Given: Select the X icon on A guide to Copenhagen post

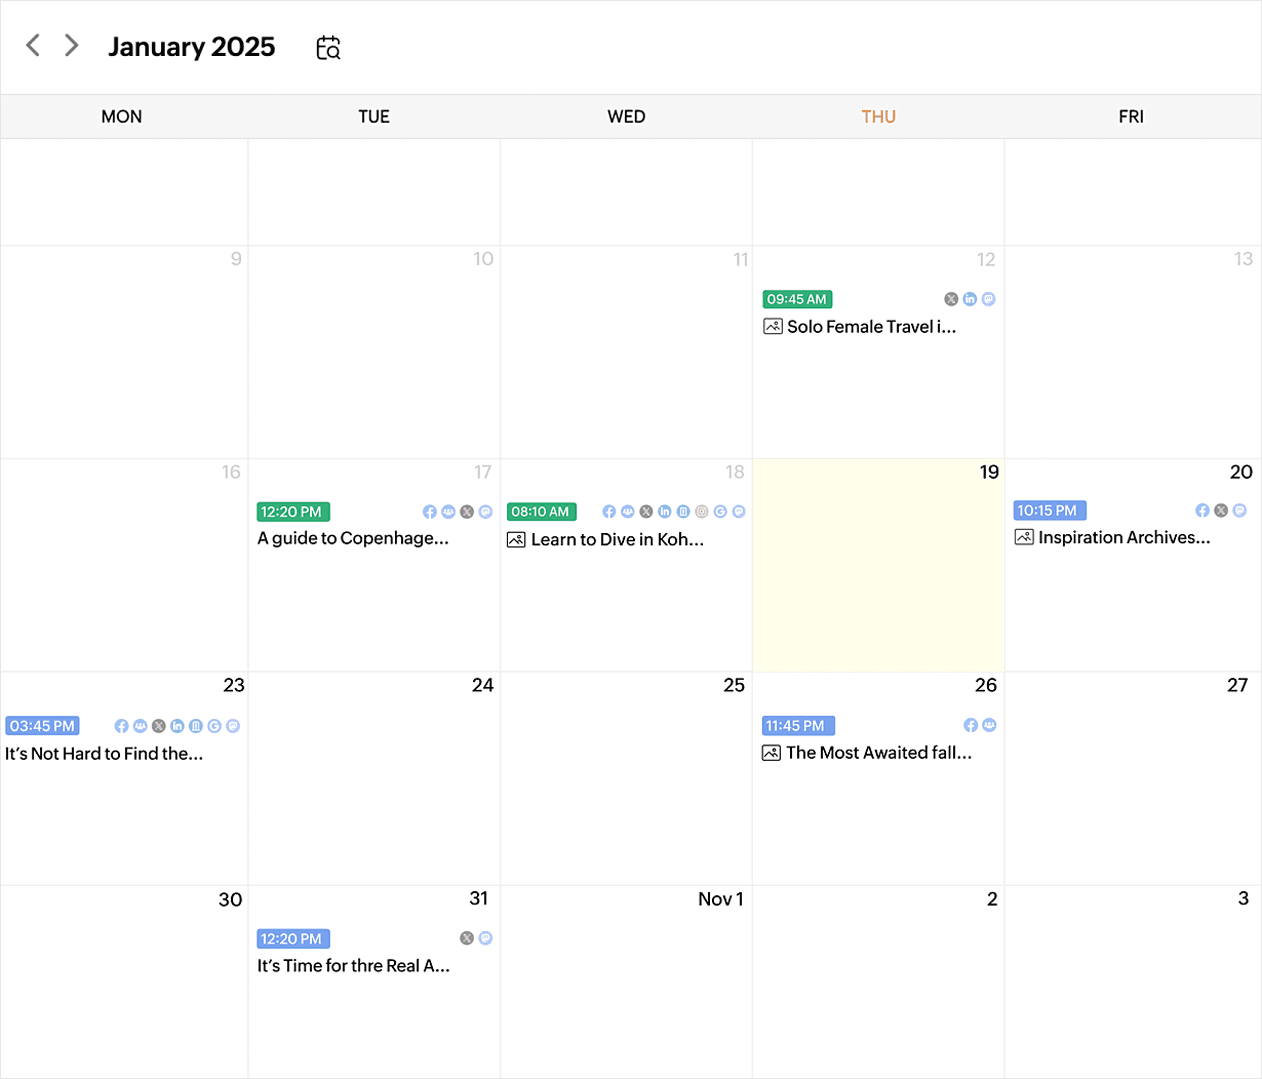Looking at the screenshot, I should click(x=466, y=511).
